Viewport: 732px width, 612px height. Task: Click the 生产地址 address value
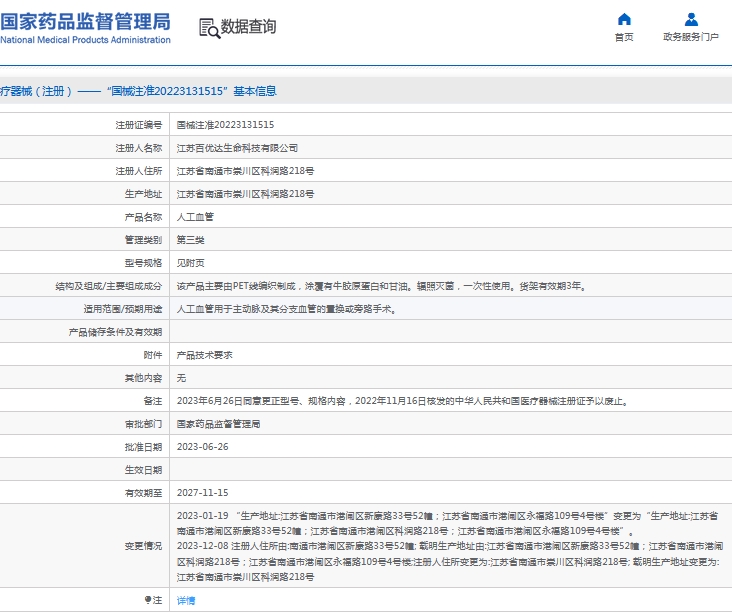pyautogui.click(x=245, y=194)
